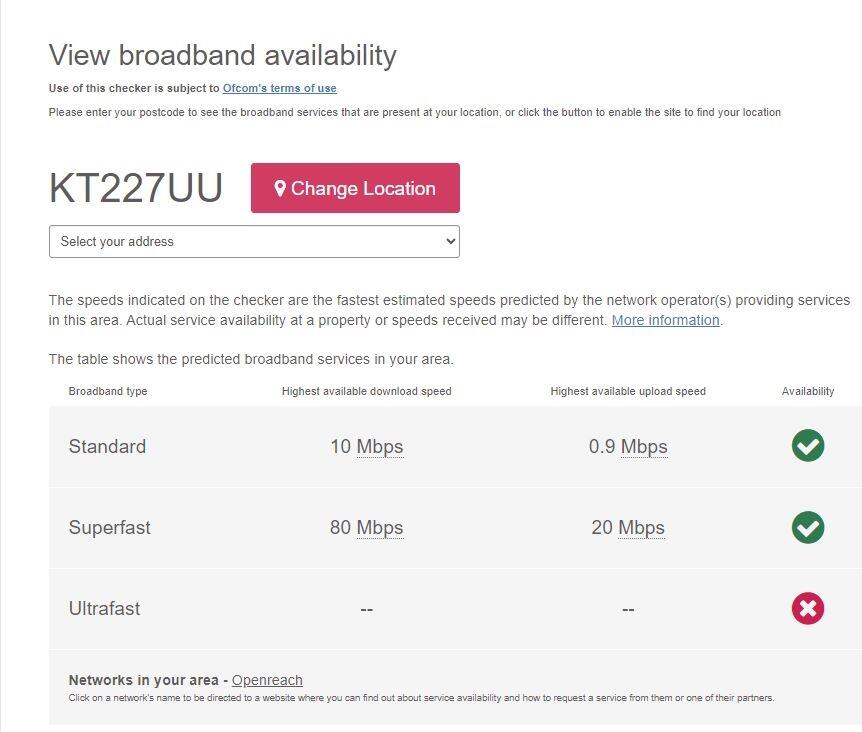Image resolution: width=862 pixels, height=732 pixels.
Task: Click the View broadband availability heading
Action: (222, 55)
